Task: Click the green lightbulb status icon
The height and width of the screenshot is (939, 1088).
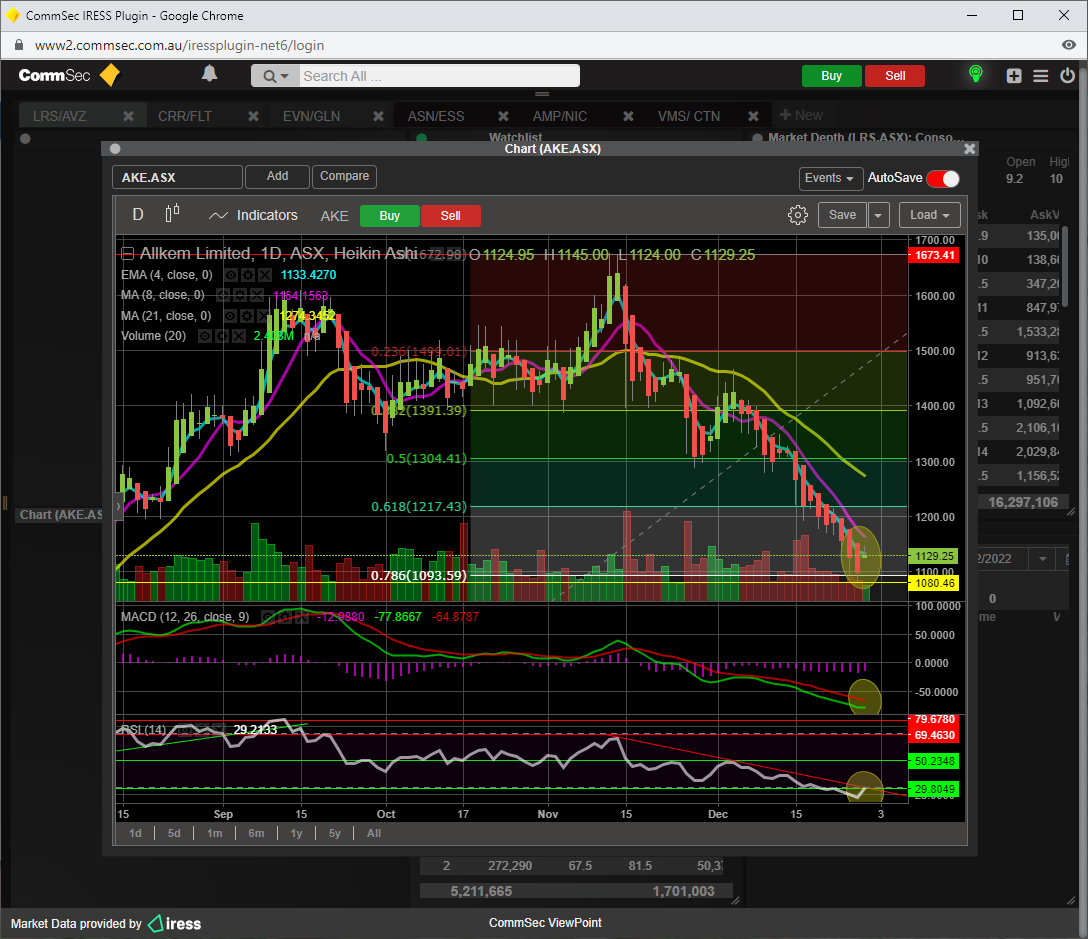Action: (x=976, y=74)
